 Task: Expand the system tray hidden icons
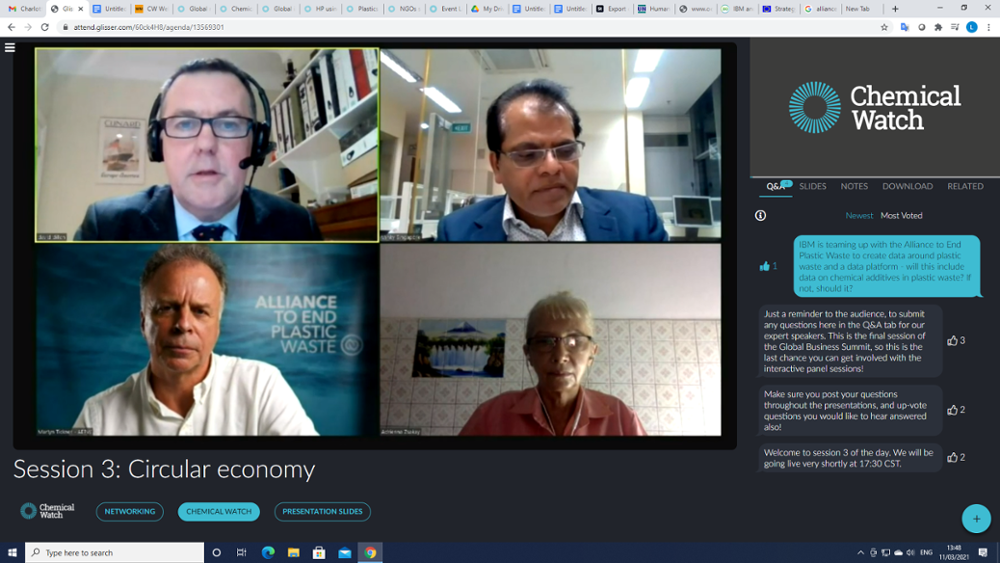tap(860, 552)
